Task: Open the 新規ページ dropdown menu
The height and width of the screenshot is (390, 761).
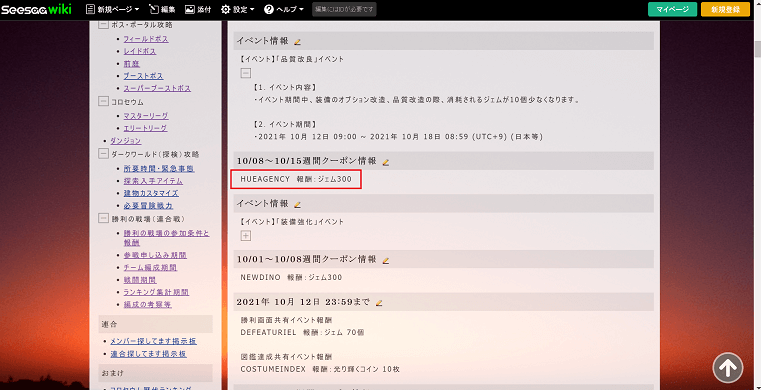Action: pyautogui.click(x=113, y=9)
